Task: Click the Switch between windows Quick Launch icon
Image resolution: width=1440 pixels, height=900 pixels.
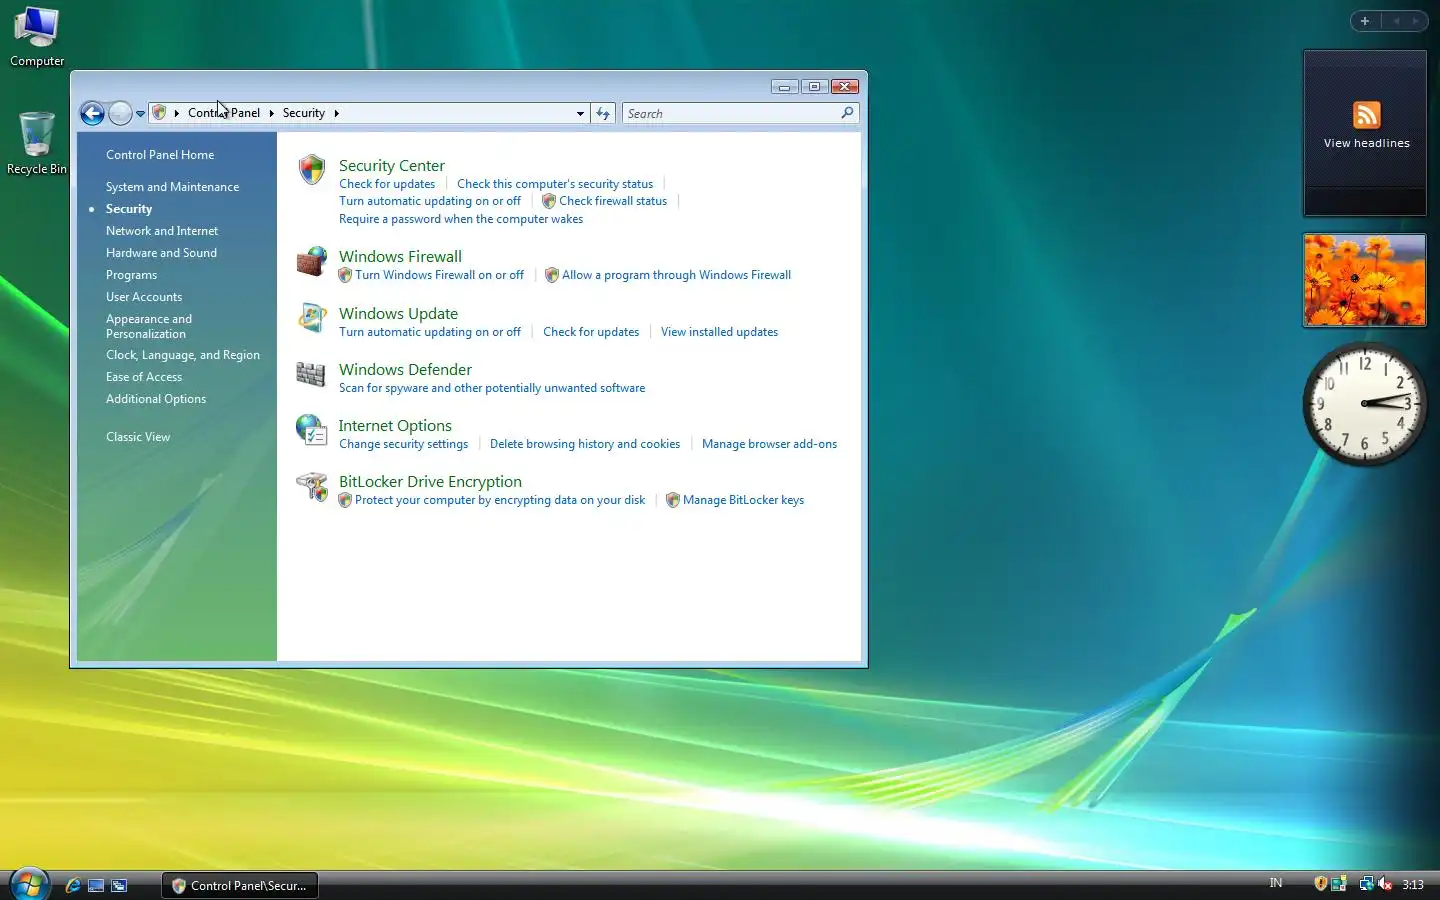Action: click(119, 885)
